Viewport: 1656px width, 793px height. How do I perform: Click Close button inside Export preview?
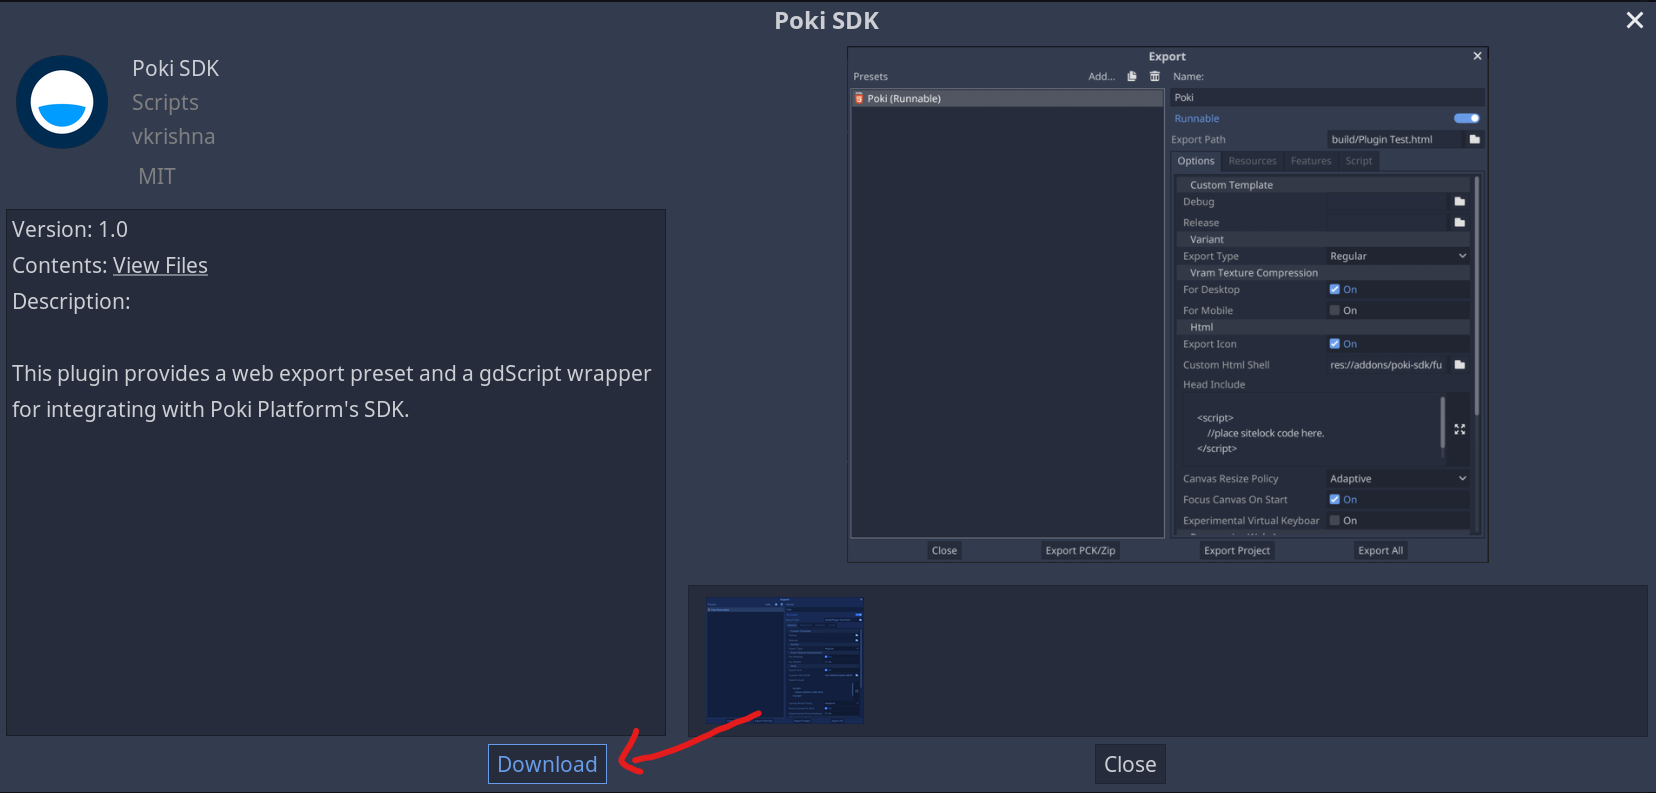944,550
